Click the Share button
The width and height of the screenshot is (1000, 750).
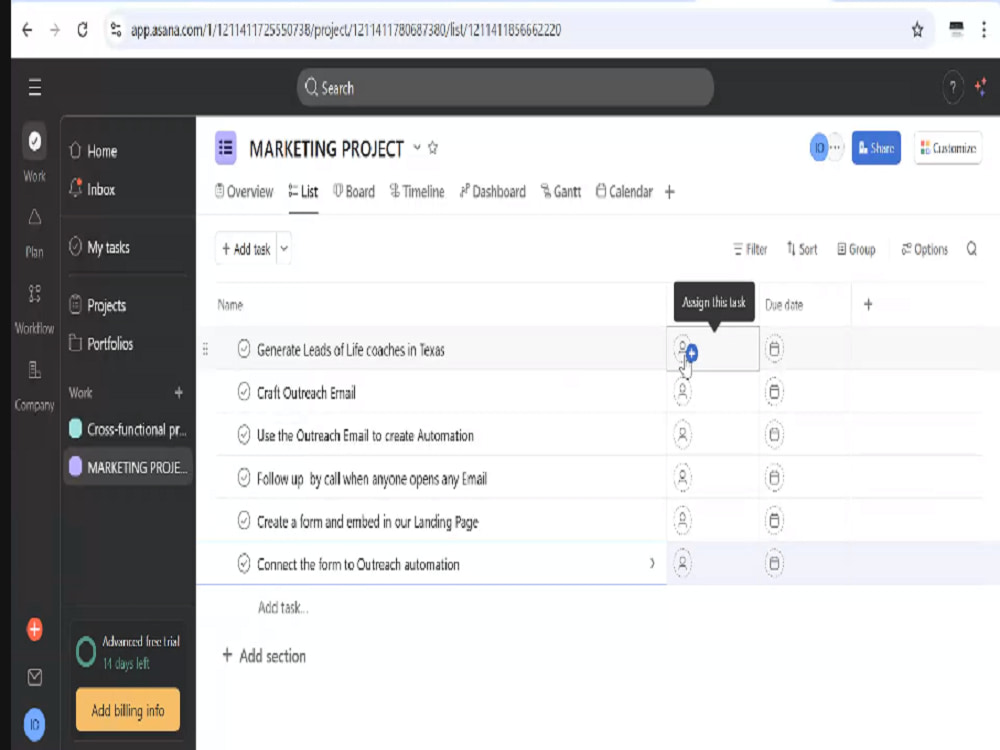click(x=876, y=148)
